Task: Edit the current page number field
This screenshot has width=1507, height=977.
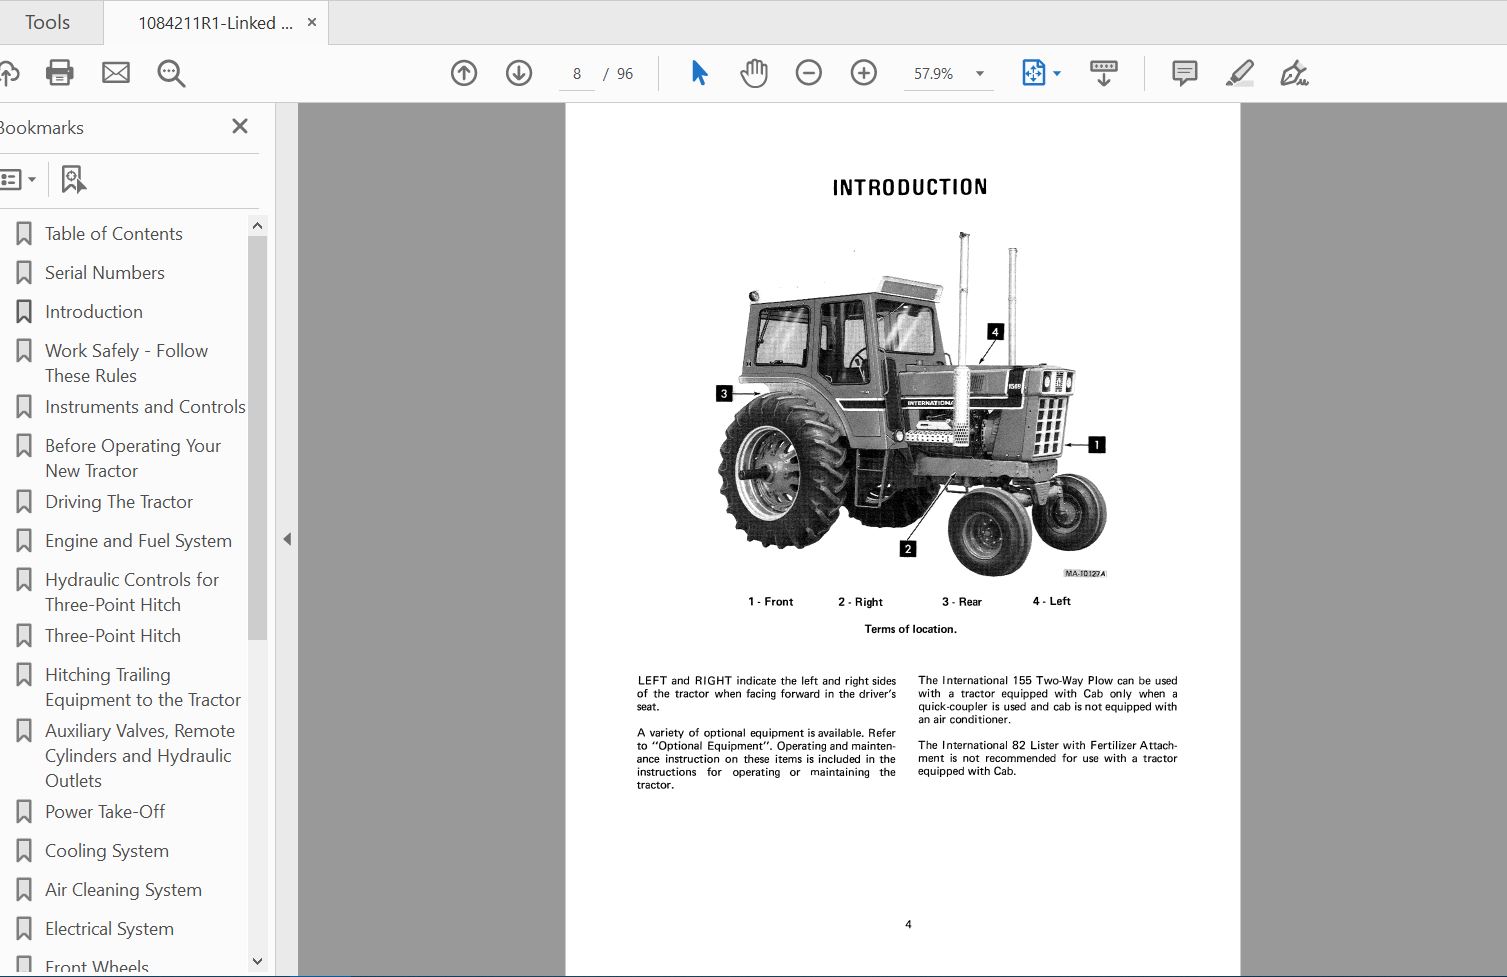Action: [576, 73]
